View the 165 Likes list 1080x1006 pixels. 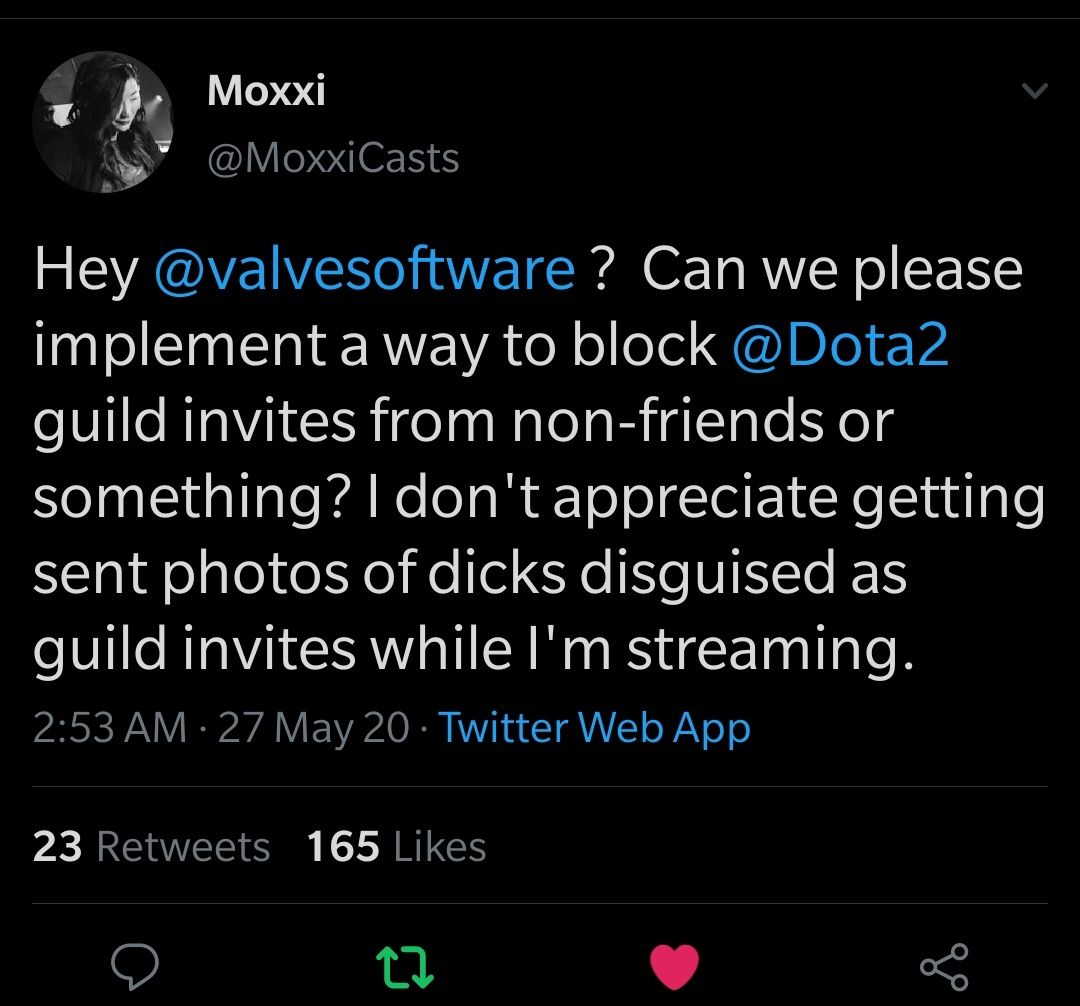tap(396, 847)
